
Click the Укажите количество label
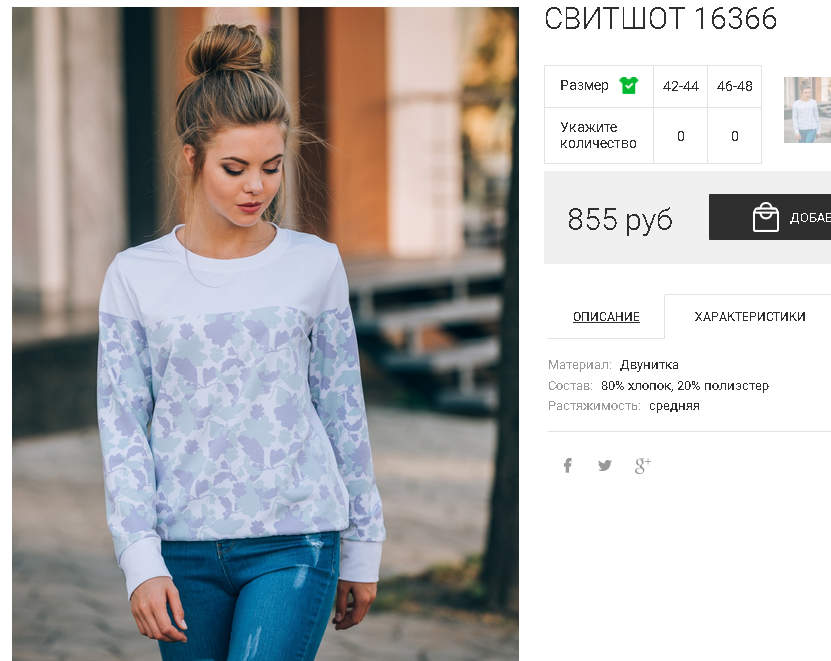[598, 135]
